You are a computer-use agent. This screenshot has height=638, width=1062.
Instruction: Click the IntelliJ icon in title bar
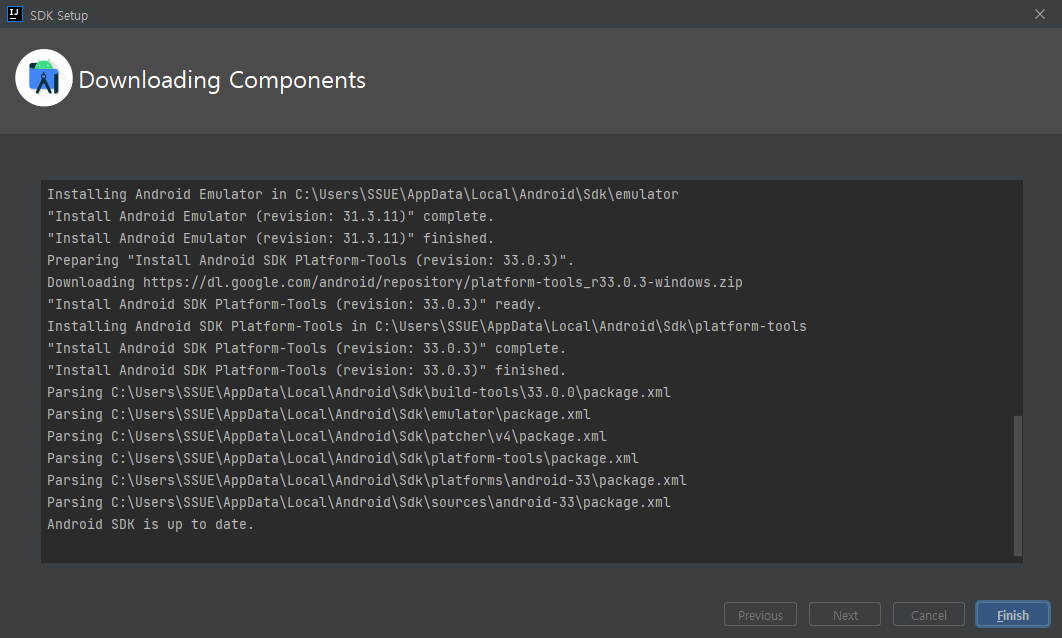tap(14, 14)
